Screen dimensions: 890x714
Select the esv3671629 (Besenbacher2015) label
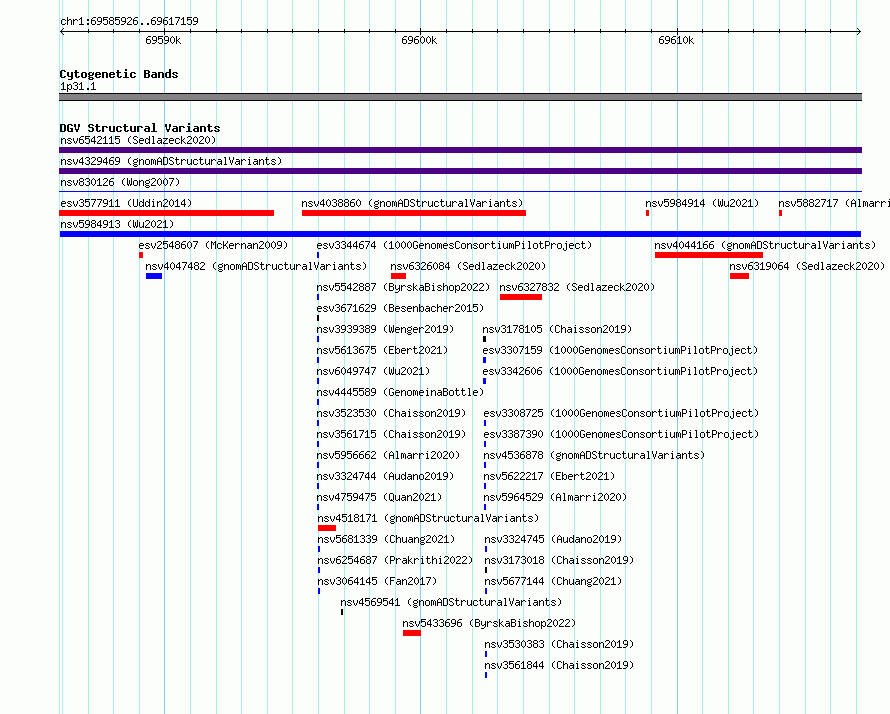(x=400, y=308)
